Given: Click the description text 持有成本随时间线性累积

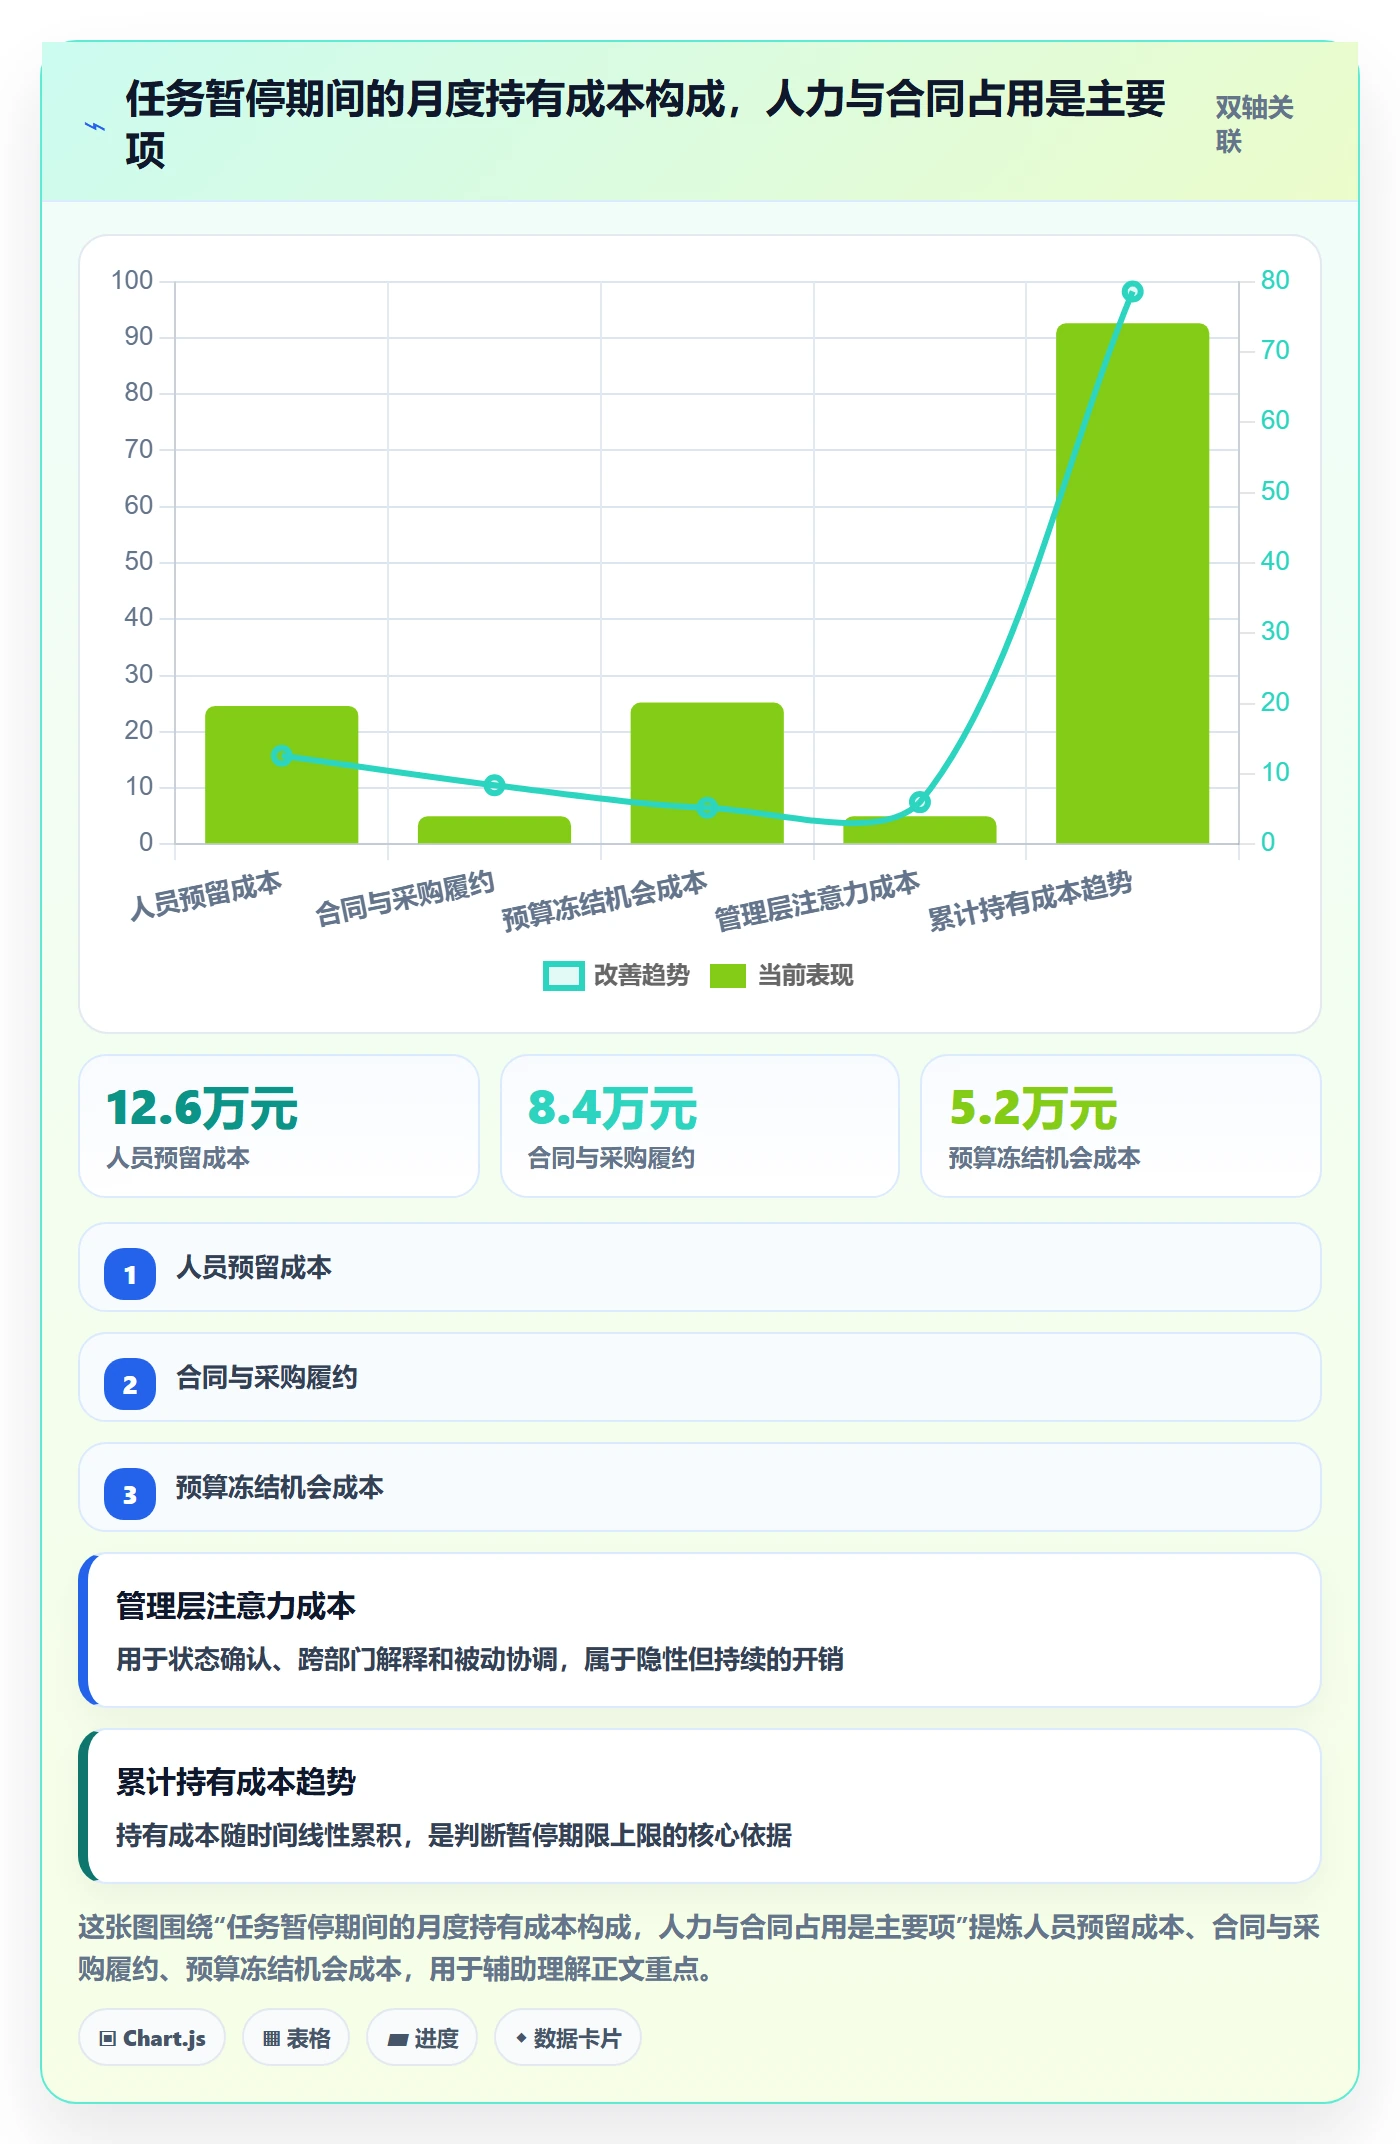Looking at the screenshot, I should 454,1836.
